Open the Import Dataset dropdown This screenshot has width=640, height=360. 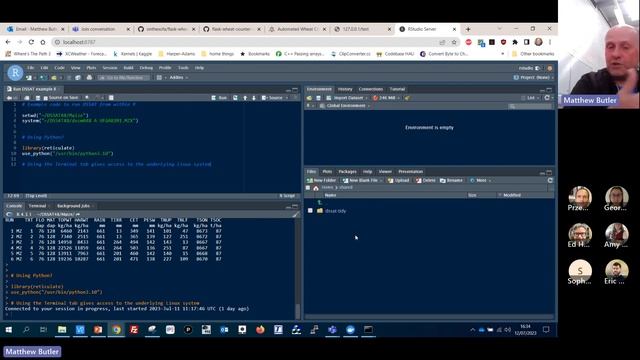[x=347, y=98]
